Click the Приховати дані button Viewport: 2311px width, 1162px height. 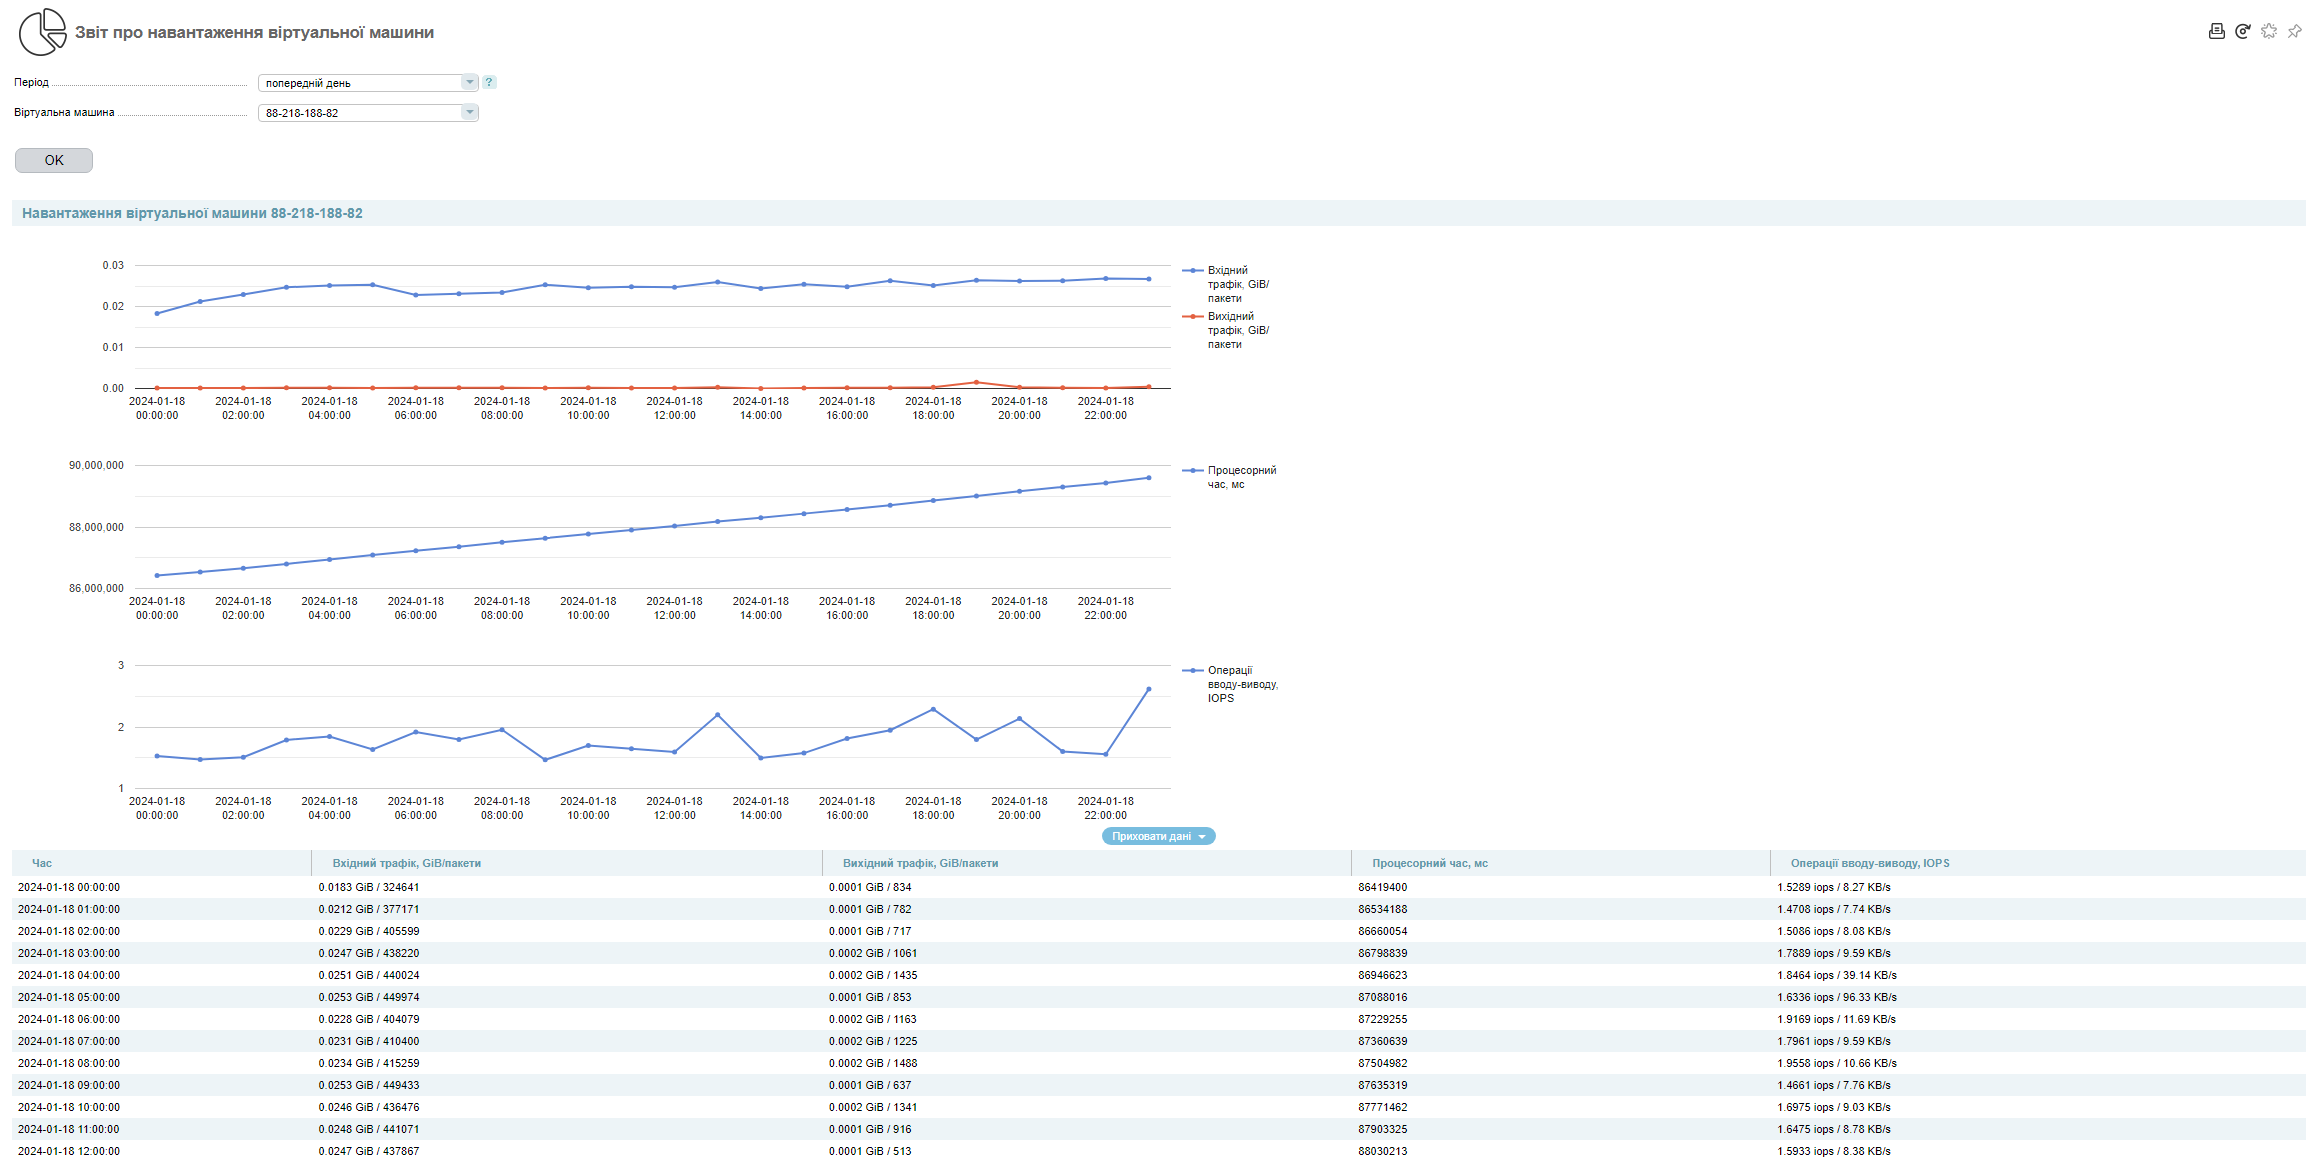pyautogui.click(x=1158, y=836)
